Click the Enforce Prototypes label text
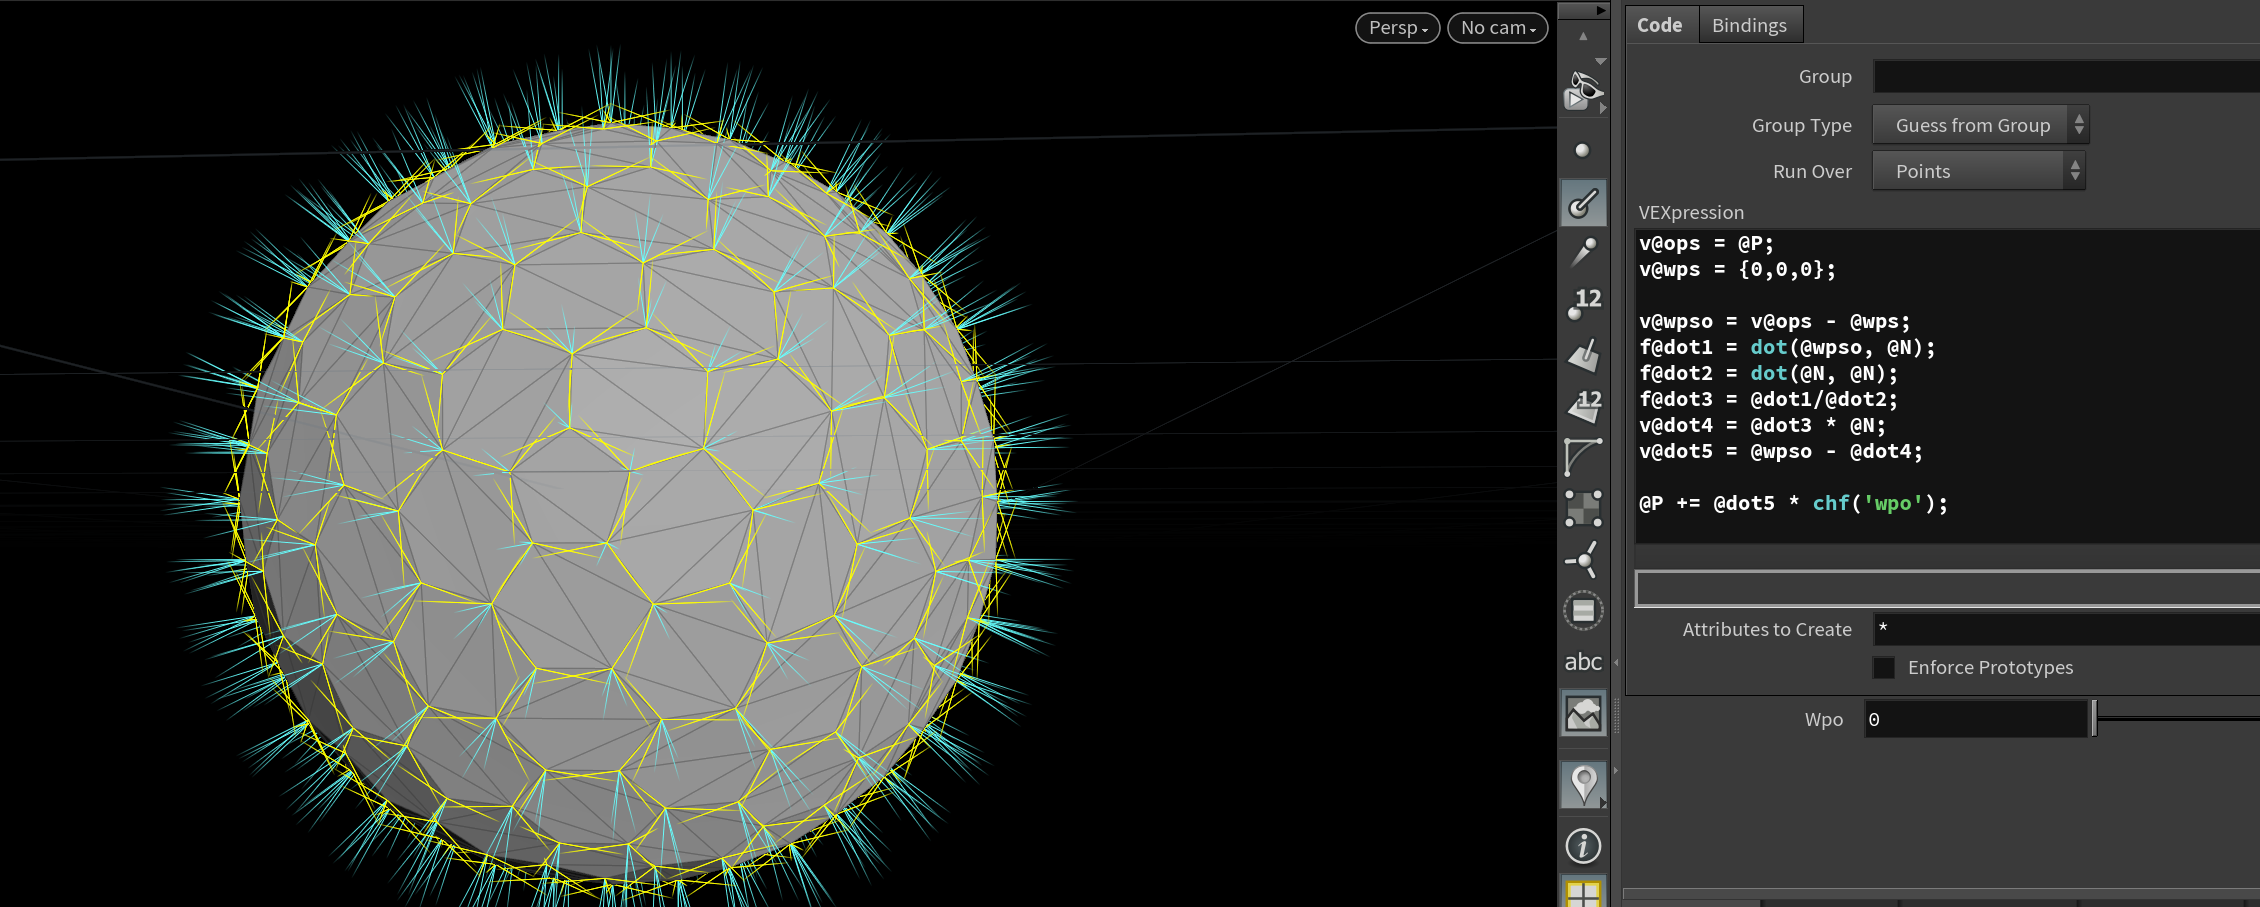 click(1990, 667)
